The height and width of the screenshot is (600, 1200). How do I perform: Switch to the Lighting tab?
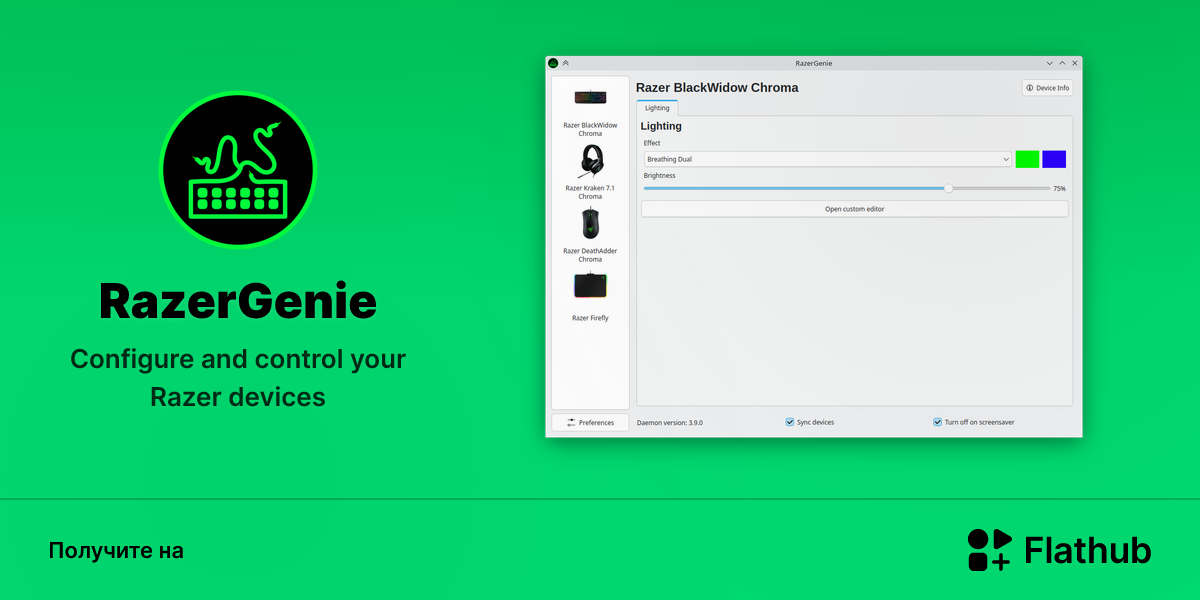[657, 108]
